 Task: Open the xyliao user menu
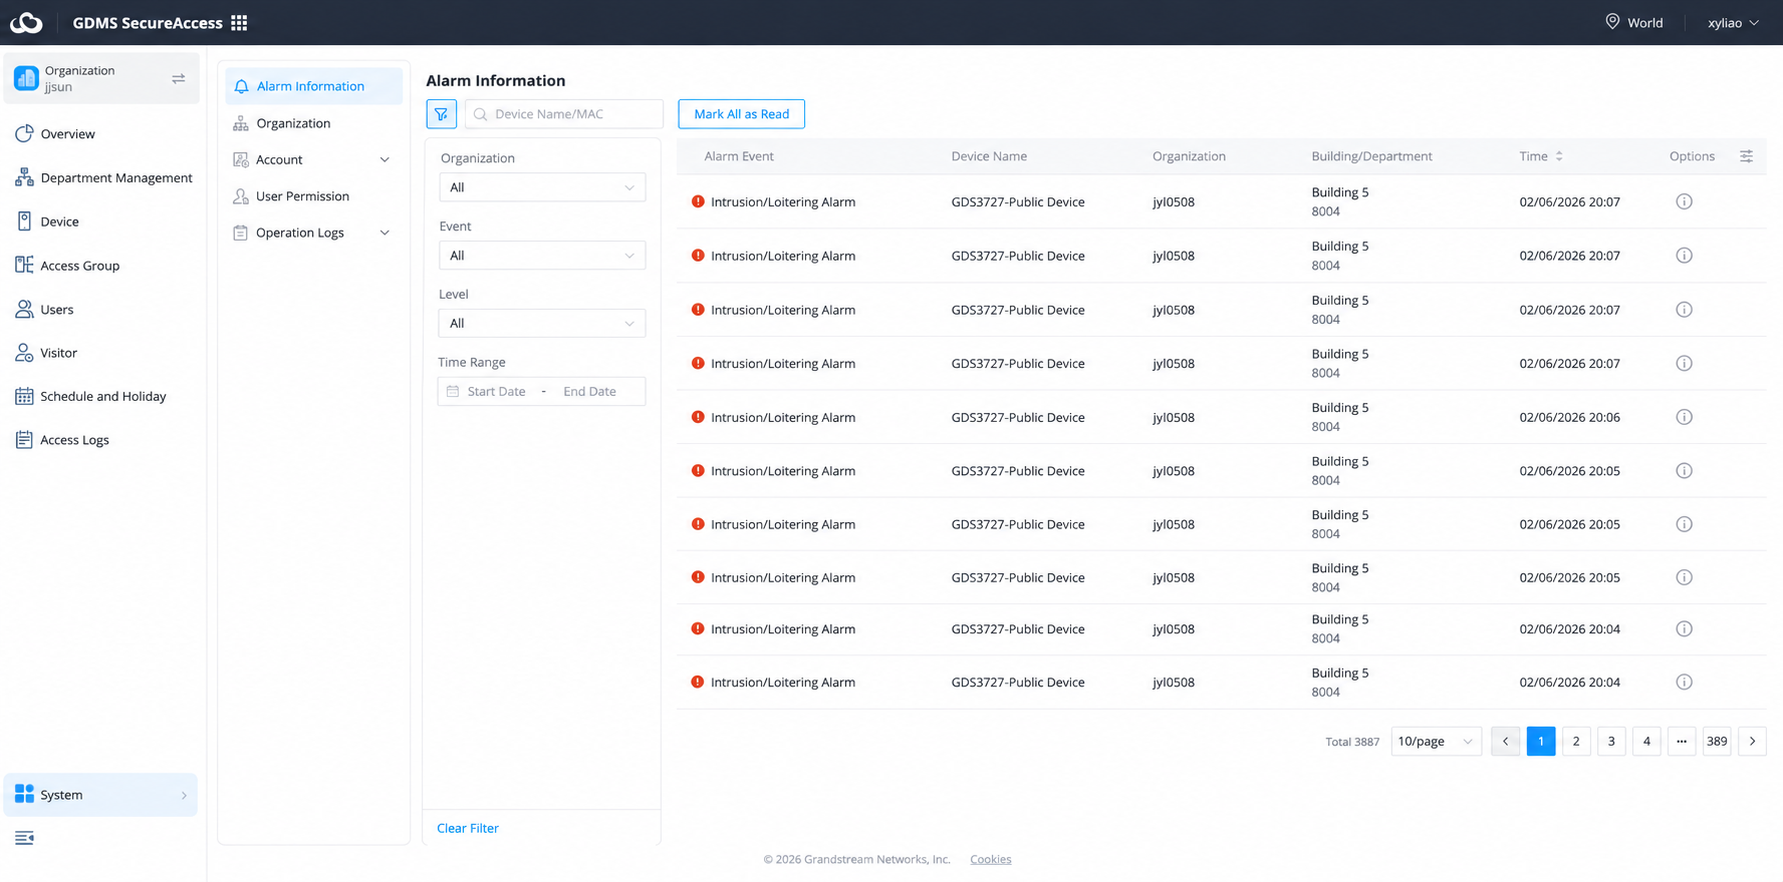pos(1733,22)
